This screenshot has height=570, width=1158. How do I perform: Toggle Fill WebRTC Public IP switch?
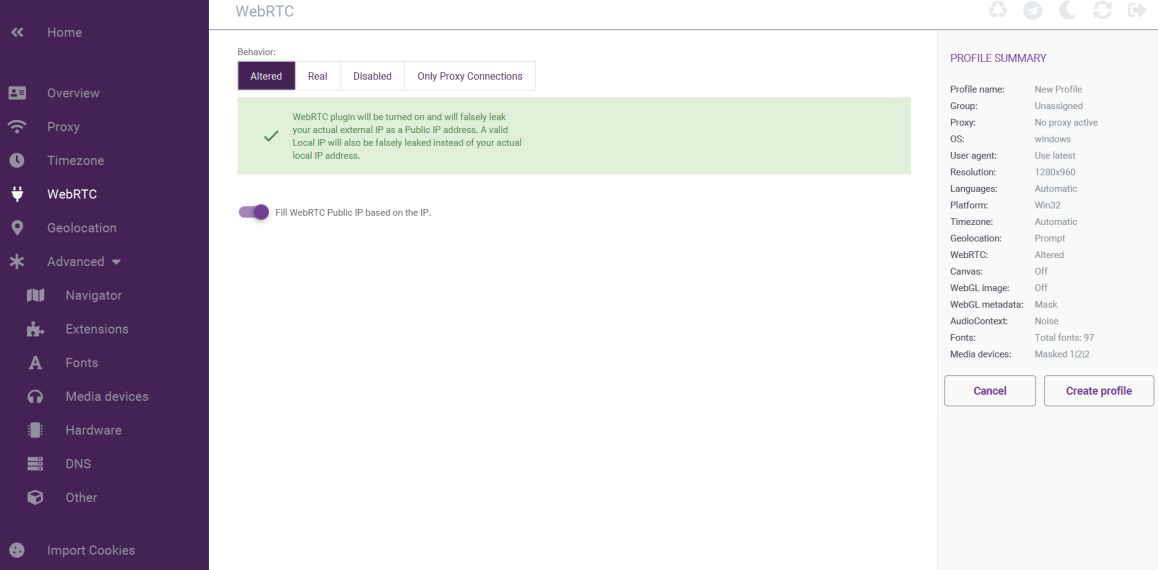(253, 212)
